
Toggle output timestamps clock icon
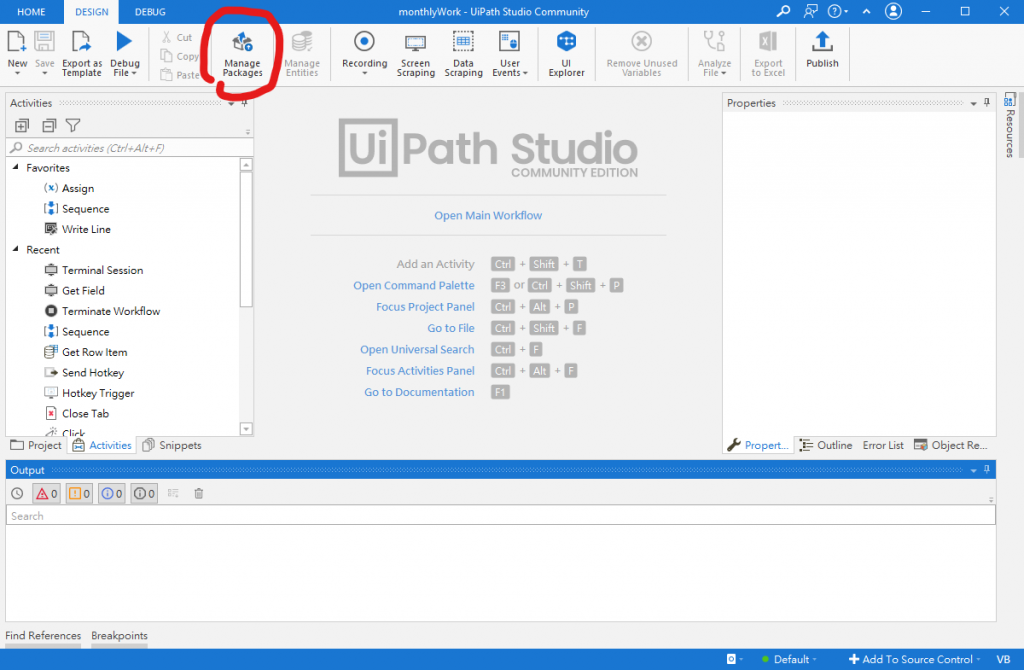pyautogui.click(x=17, y=494)
